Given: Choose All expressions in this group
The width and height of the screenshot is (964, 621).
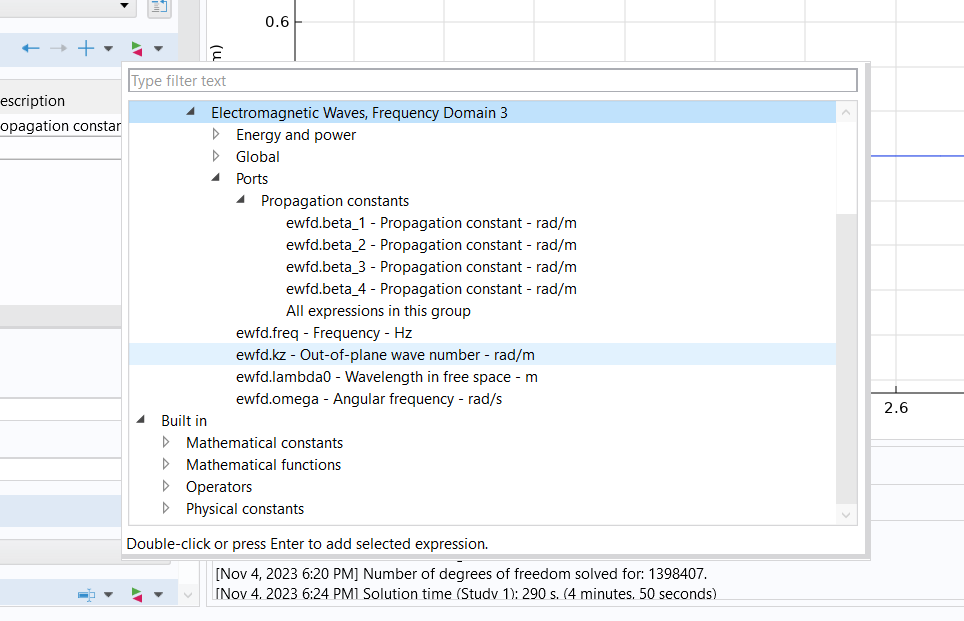Looking at the screenshot, I should coord(378,311).
